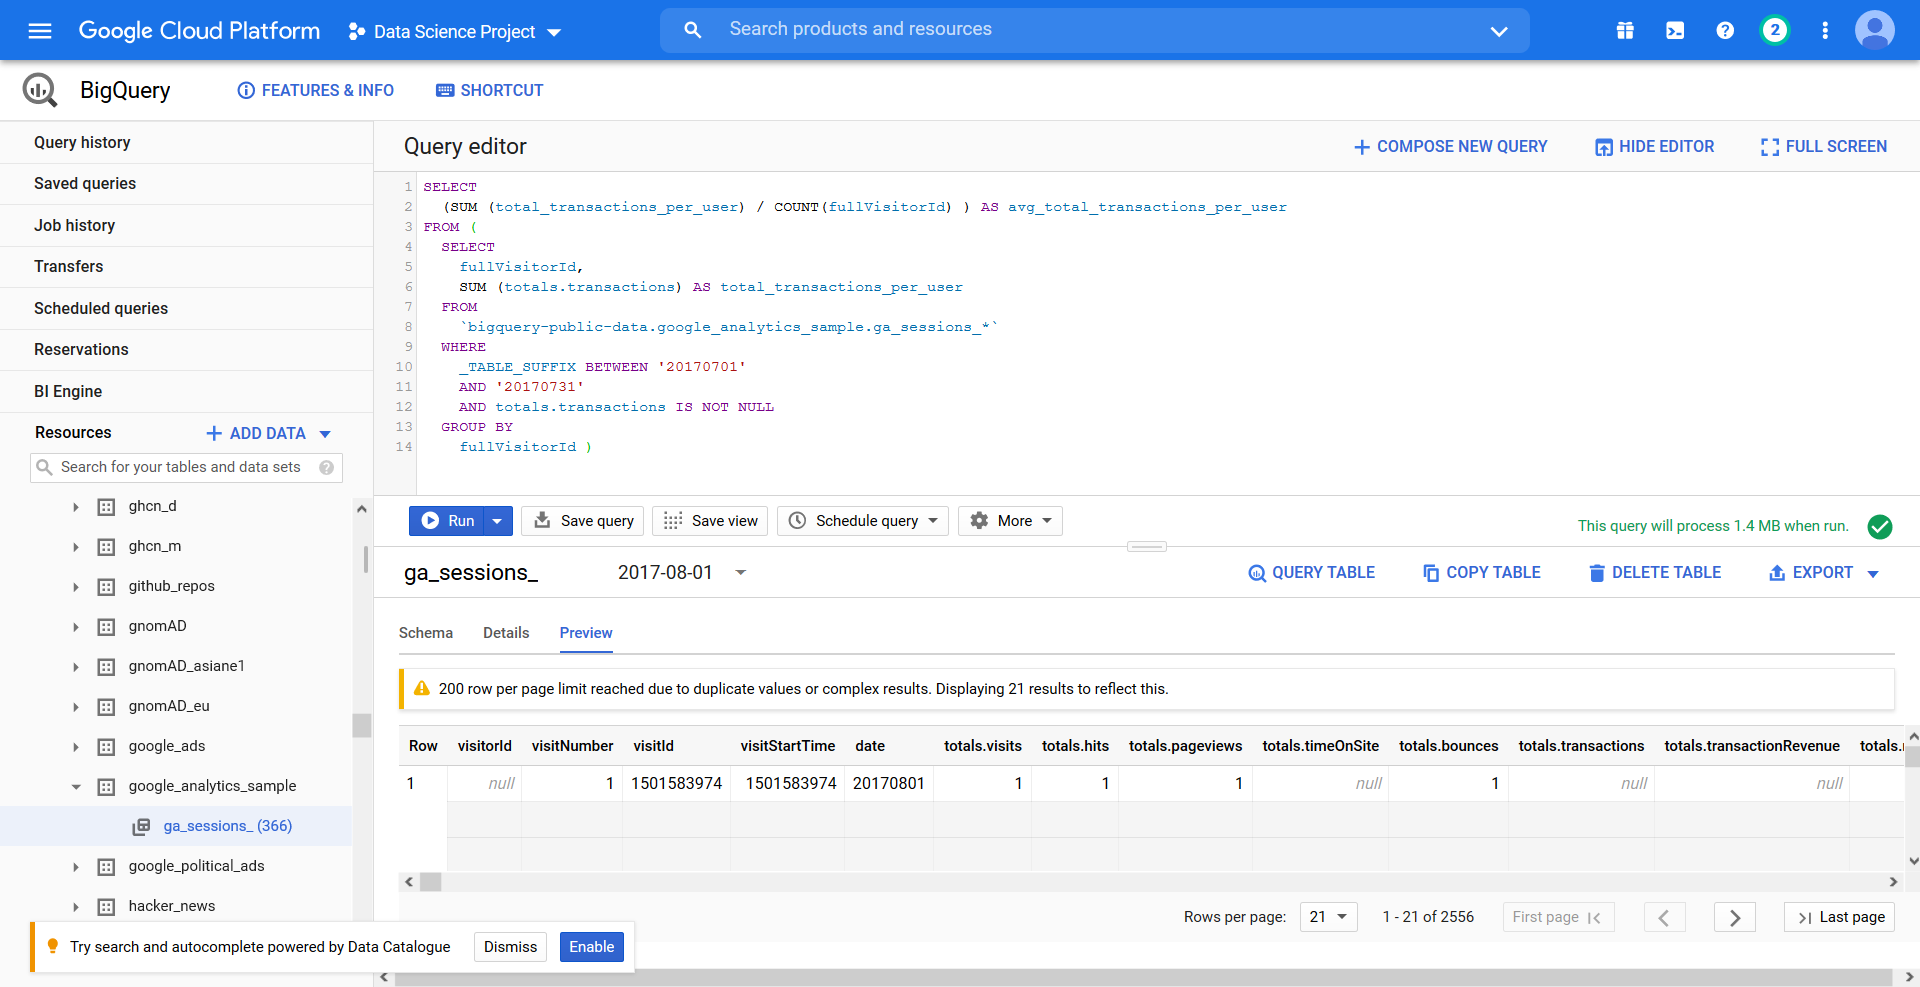This screenshot has height=987, width=1920.
Task: Open the Run options dropdown arrow
Action: click(x=497, y=521)
